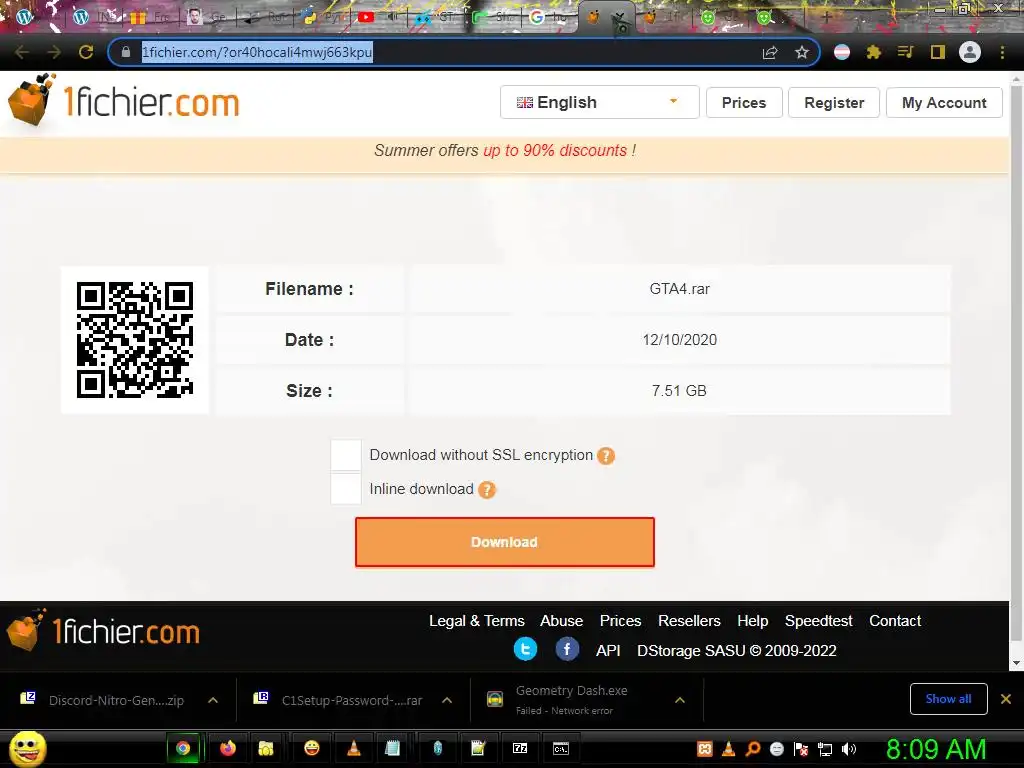1024x768 pixels.
Task: Open the API footer link
Action: click(608, 650)
